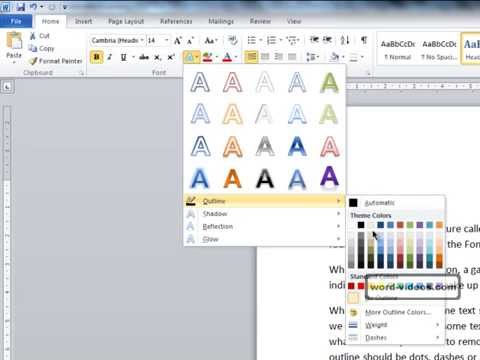
Task: Click the Increase Indent icon
Action: click(328, 40)
